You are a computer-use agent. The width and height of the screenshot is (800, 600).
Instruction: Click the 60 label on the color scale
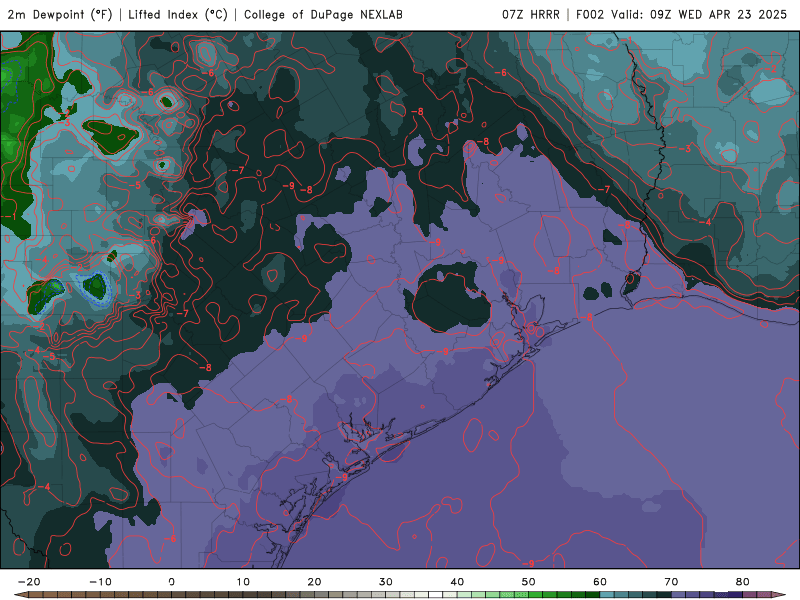coord(600,582)
